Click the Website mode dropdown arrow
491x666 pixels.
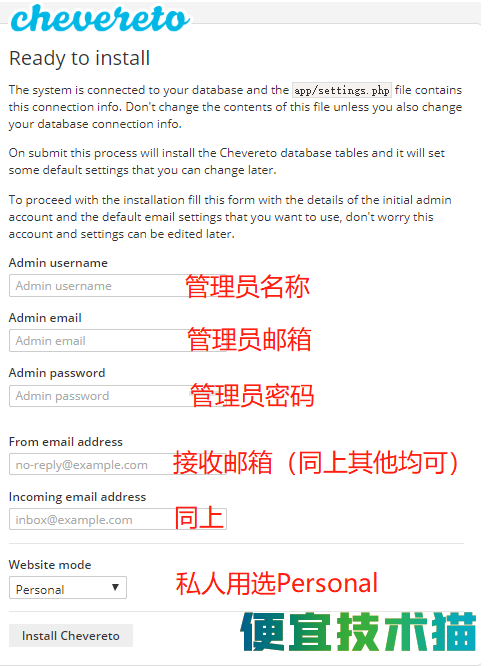115,587
